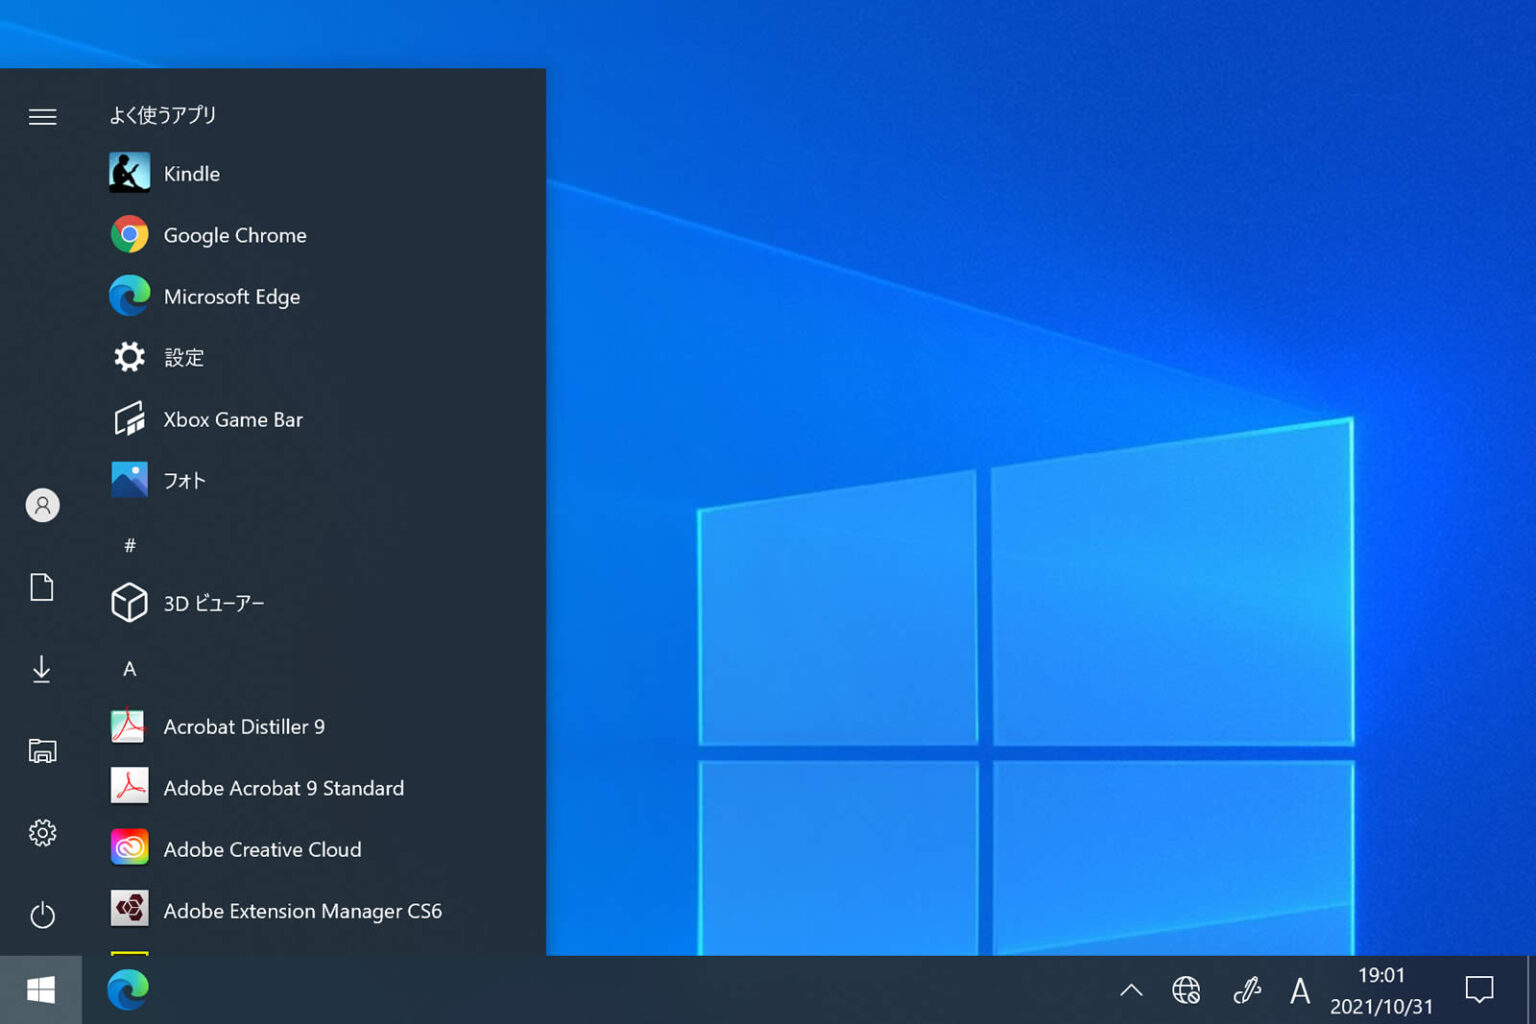Open Microsoft Edge in the app list
1536x1024 pixels.
pyautogui.click(x=231, y=297)
